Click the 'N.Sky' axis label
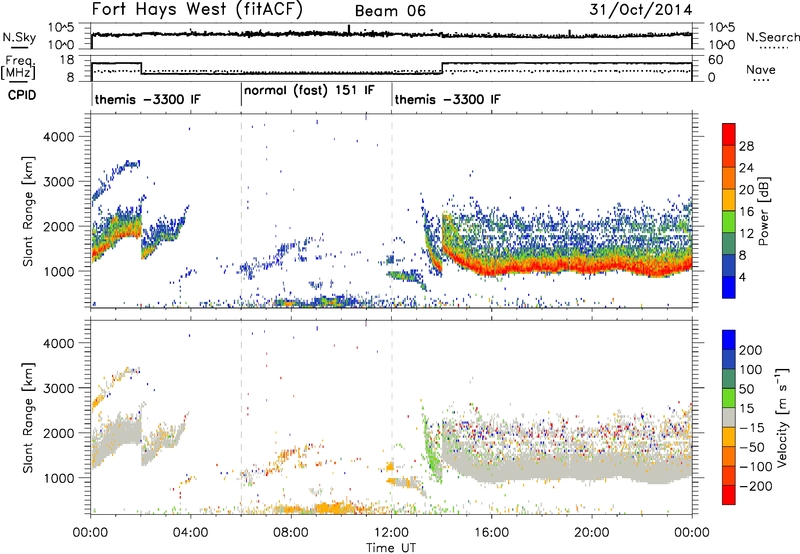Image resolution: width=800 pixels, height=554 pixels. 19,37
